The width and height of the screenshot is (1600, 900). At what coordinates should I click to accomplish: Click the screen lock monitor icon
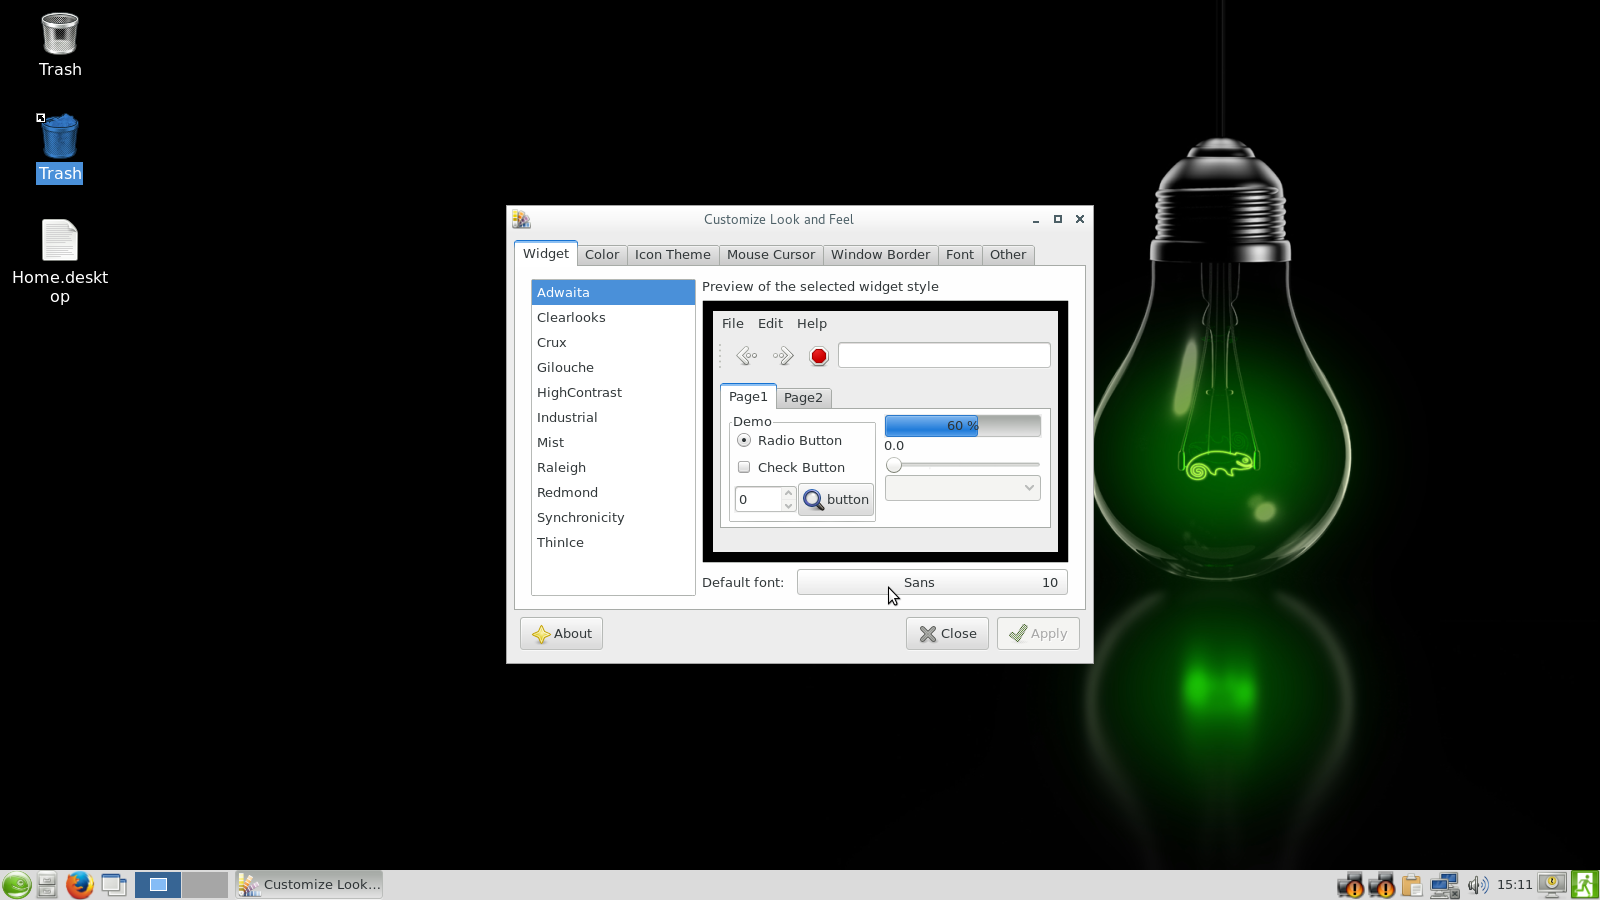click(1552, 884)
